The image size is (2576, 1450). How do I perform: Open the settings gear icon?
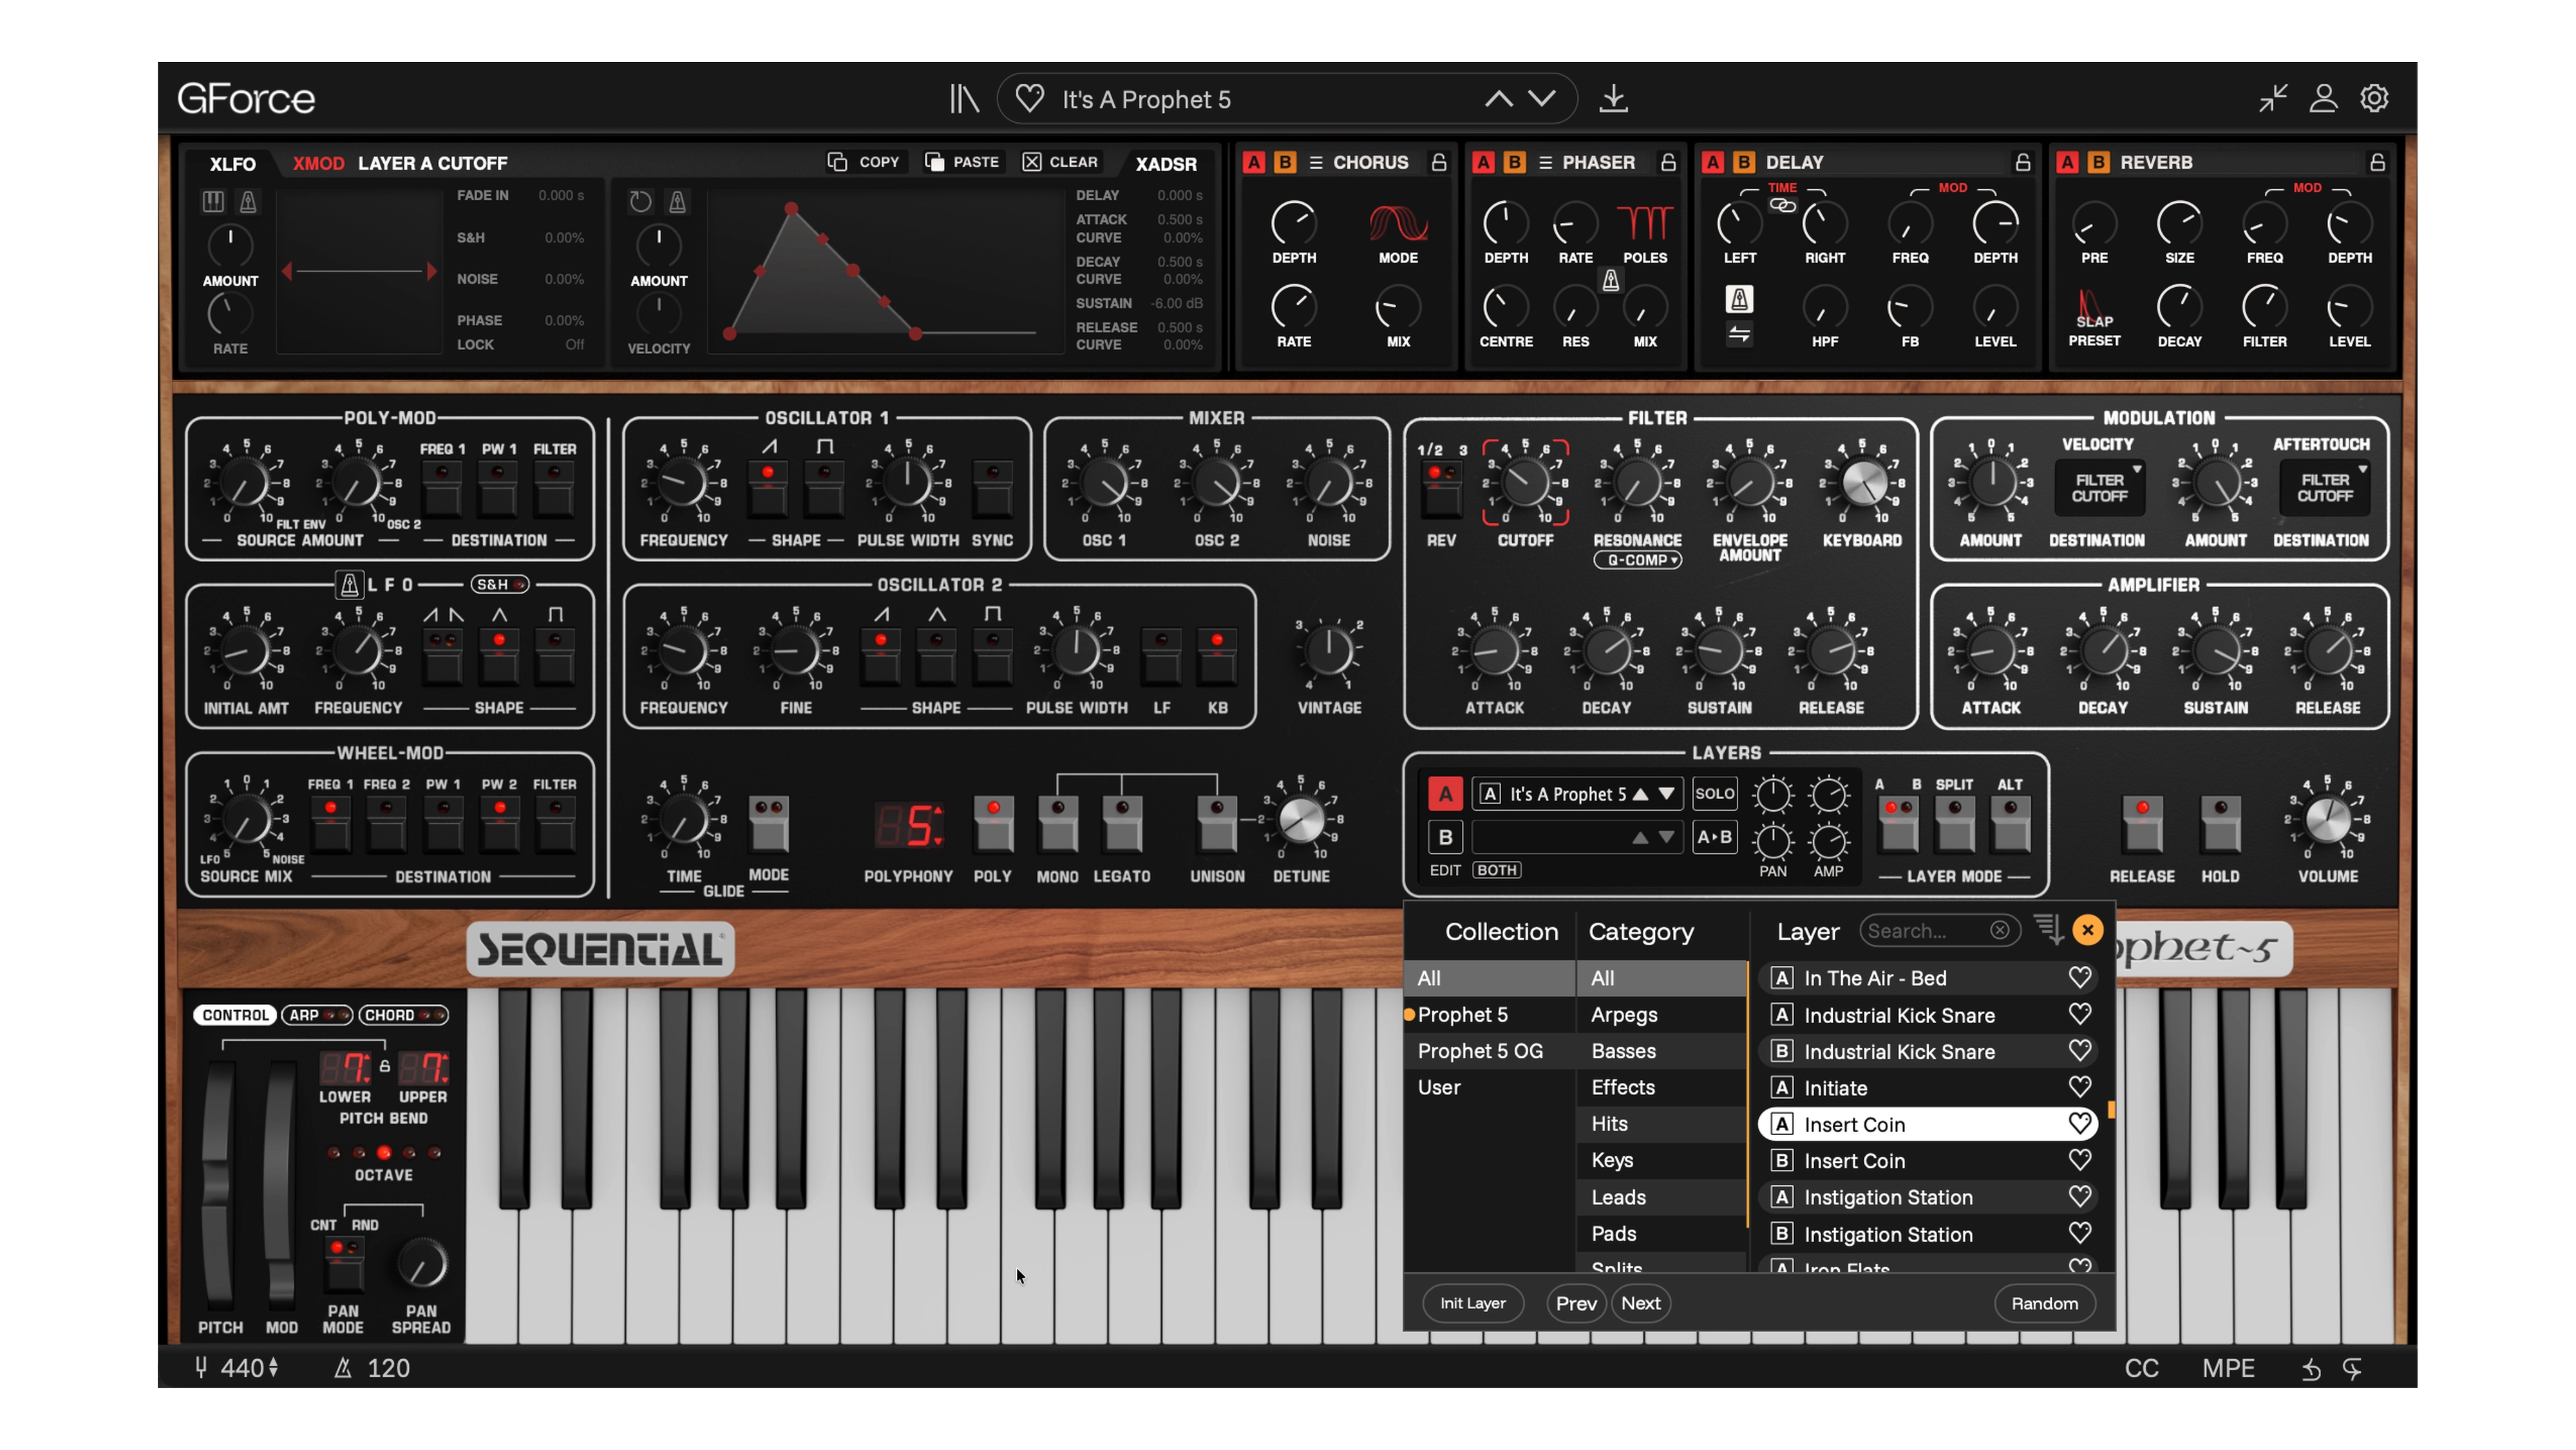pyautogui.click(x=2374, y=98)
